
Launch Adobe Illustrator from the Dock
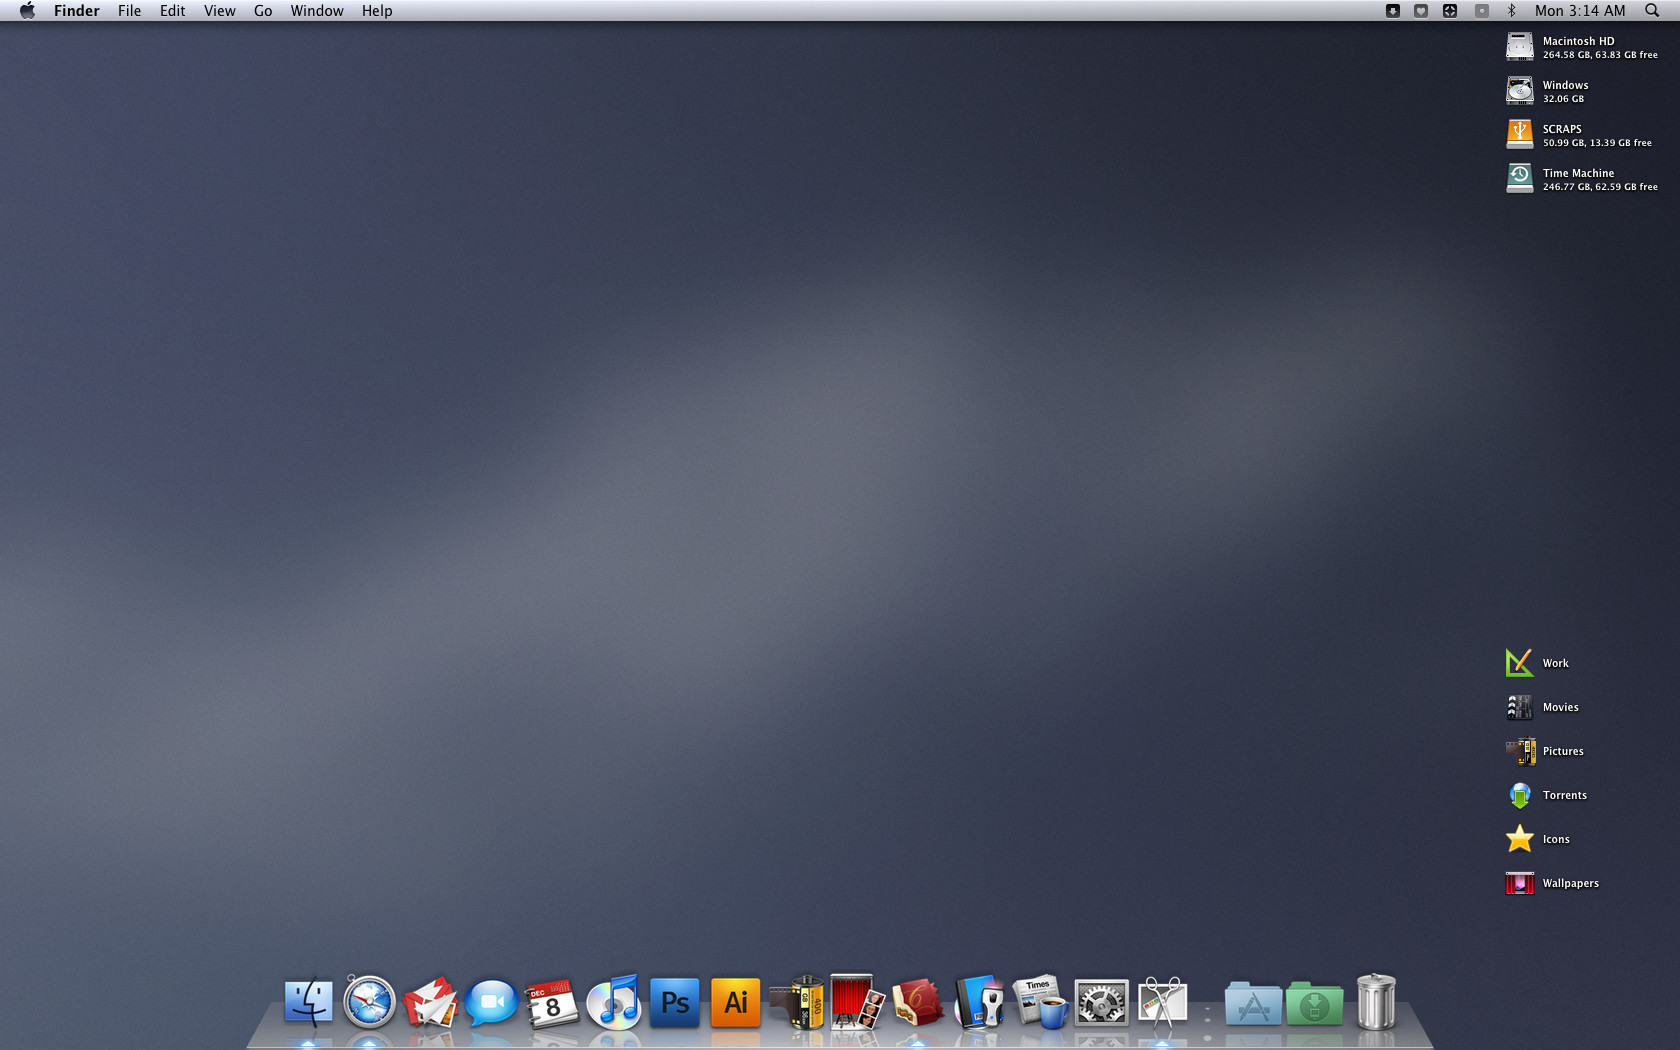(x=736, y=1002)
